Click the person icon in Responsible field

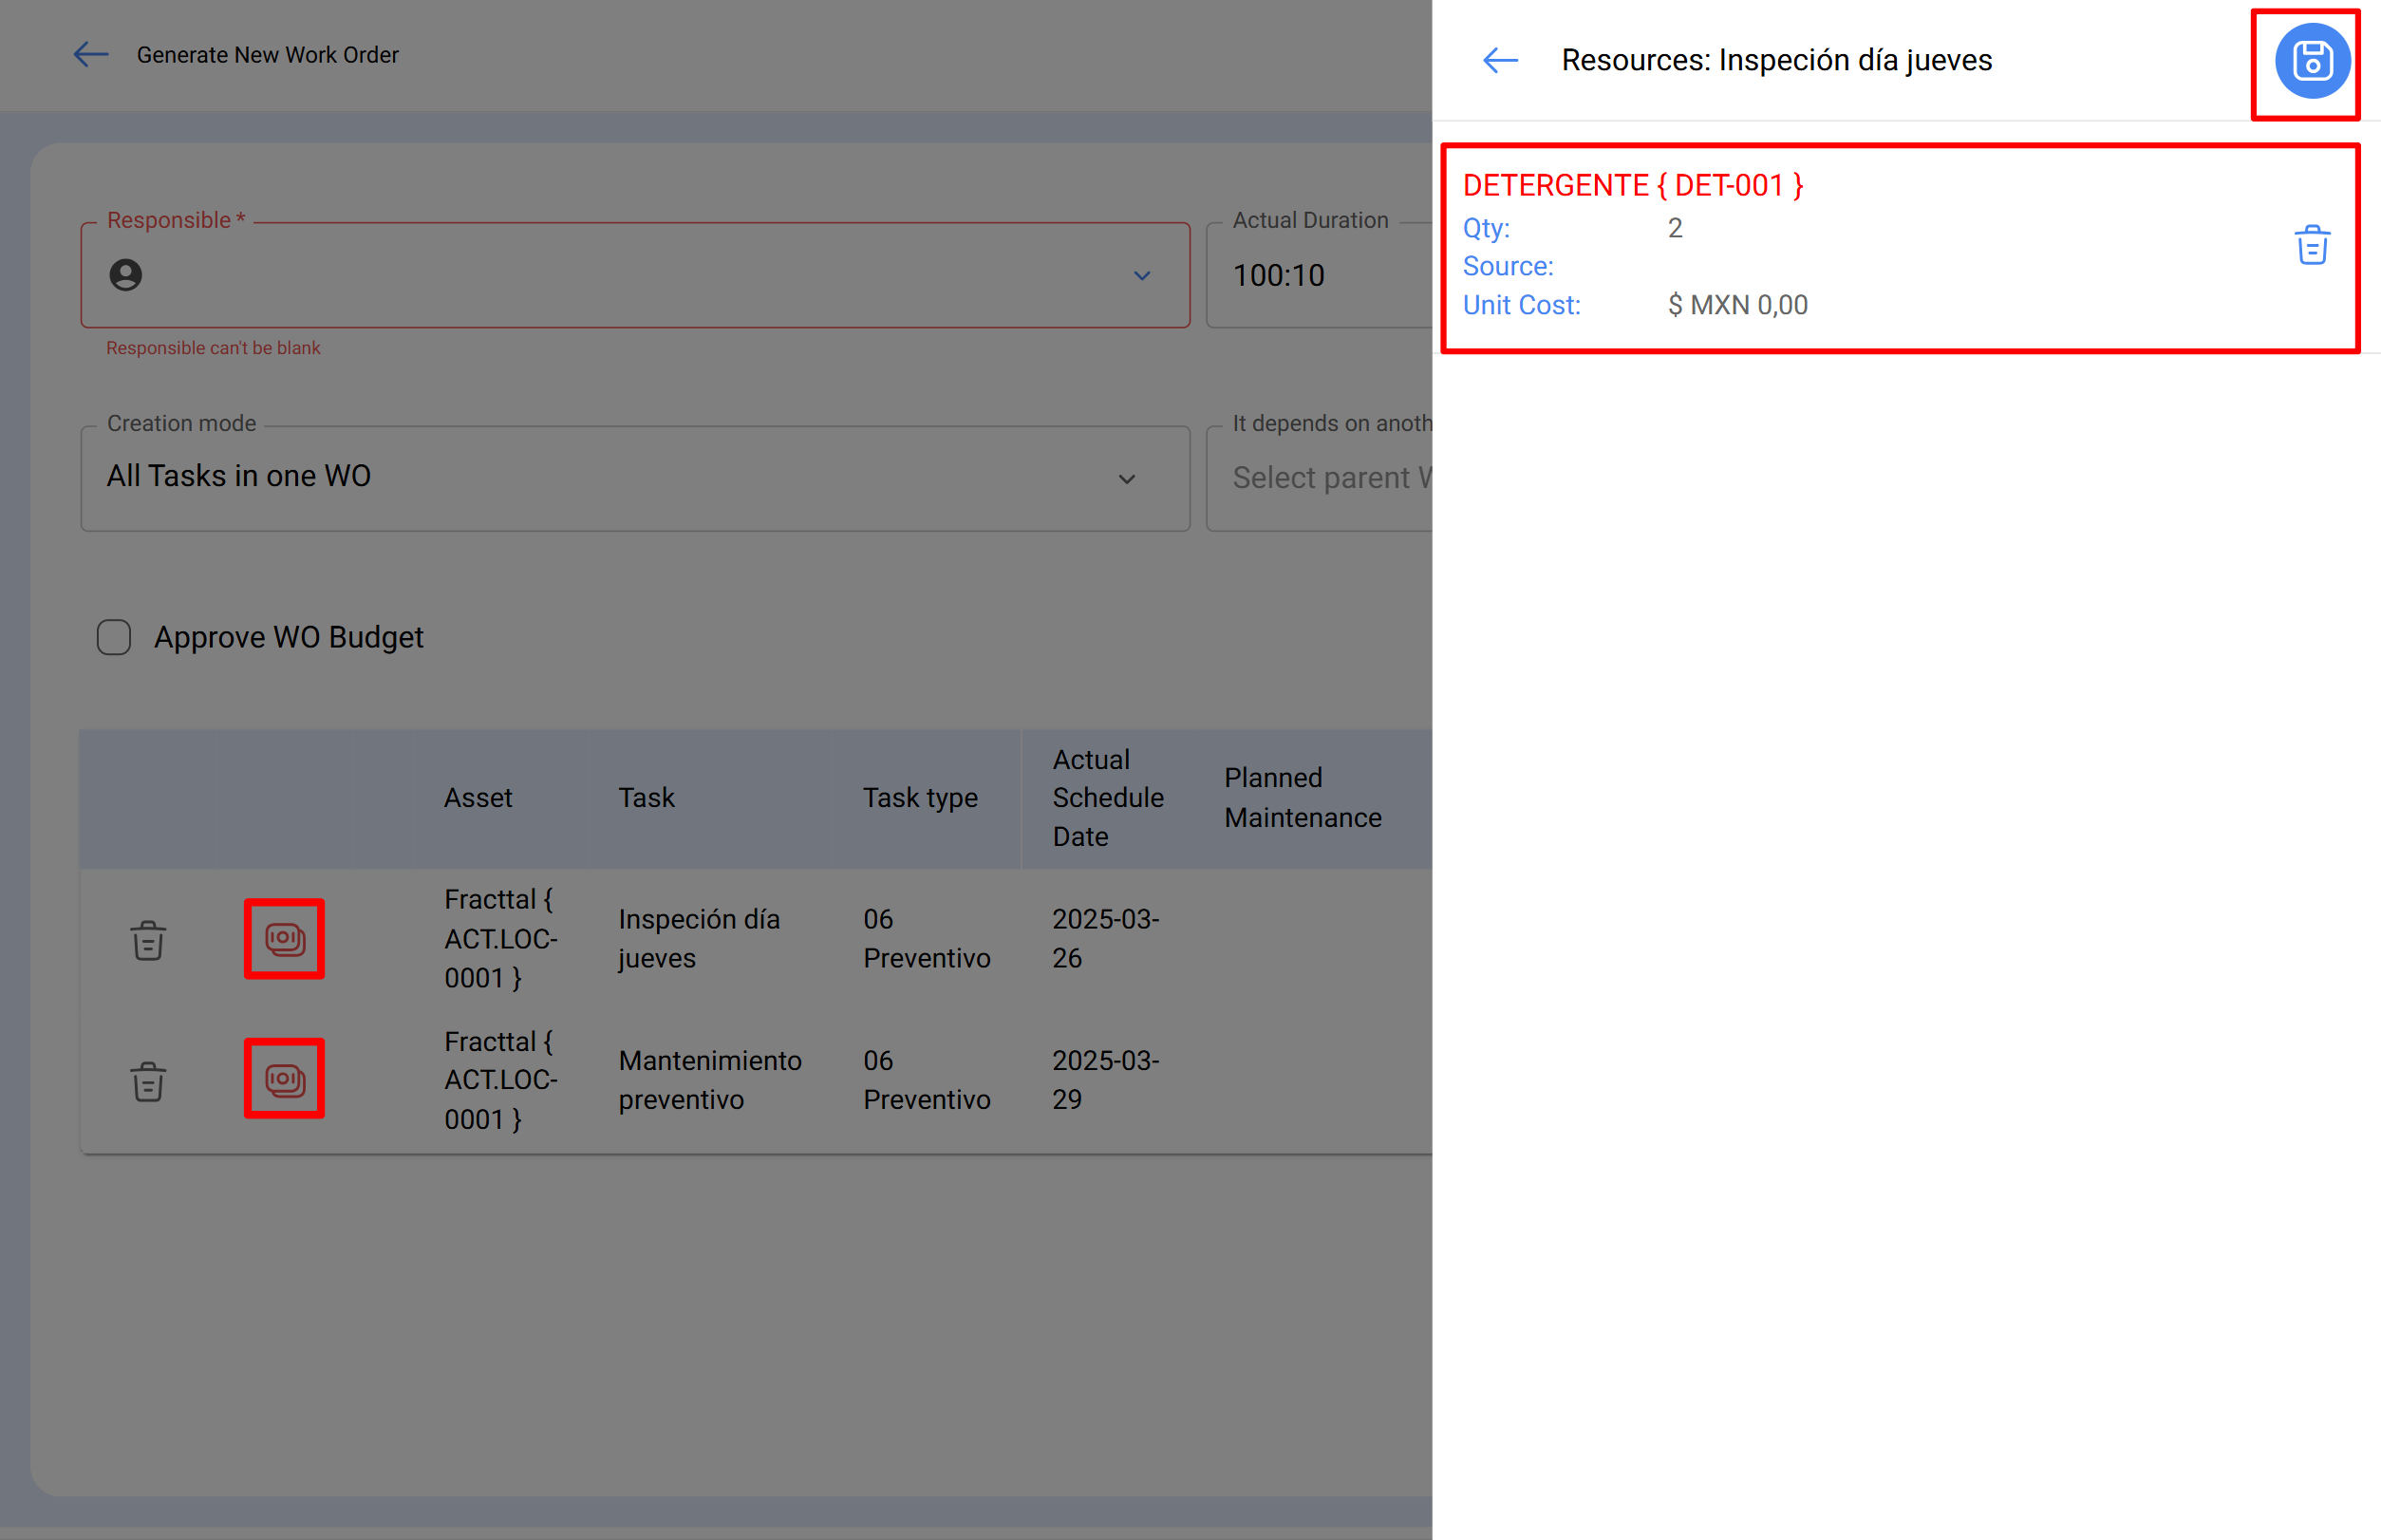point(126,275)
